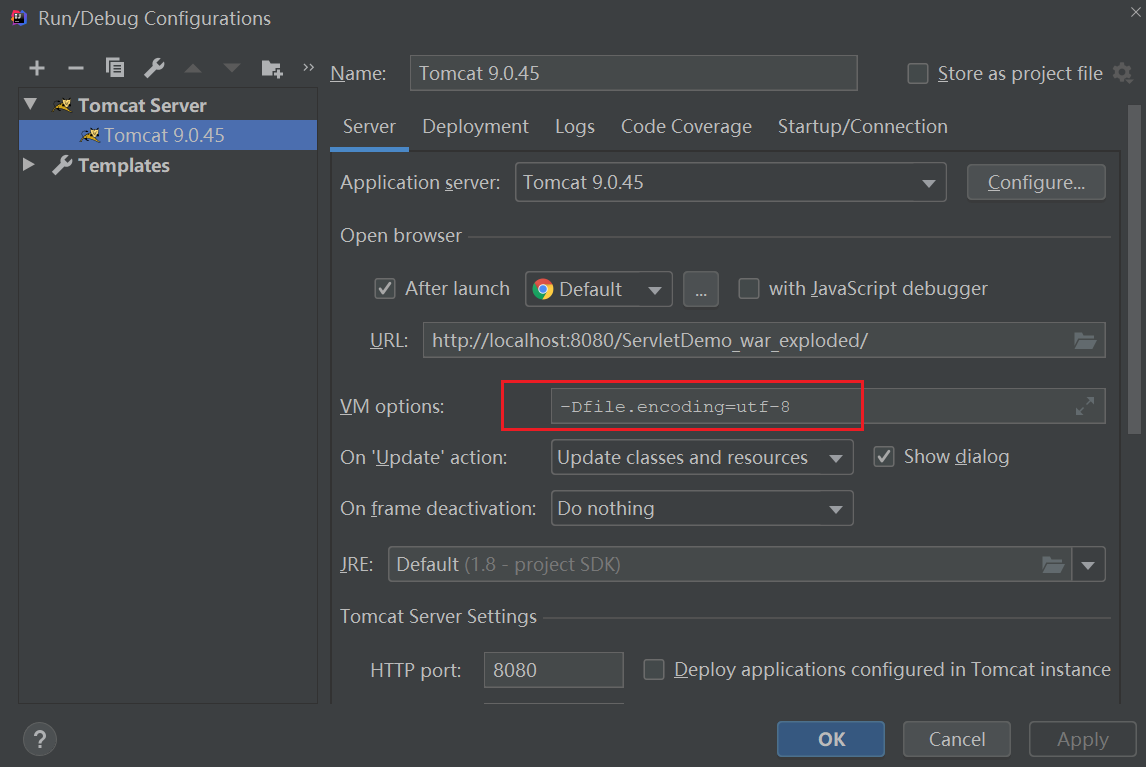Switch to the Deployment tab
This screenshot has width=1146, height=767.
[475, 126]
